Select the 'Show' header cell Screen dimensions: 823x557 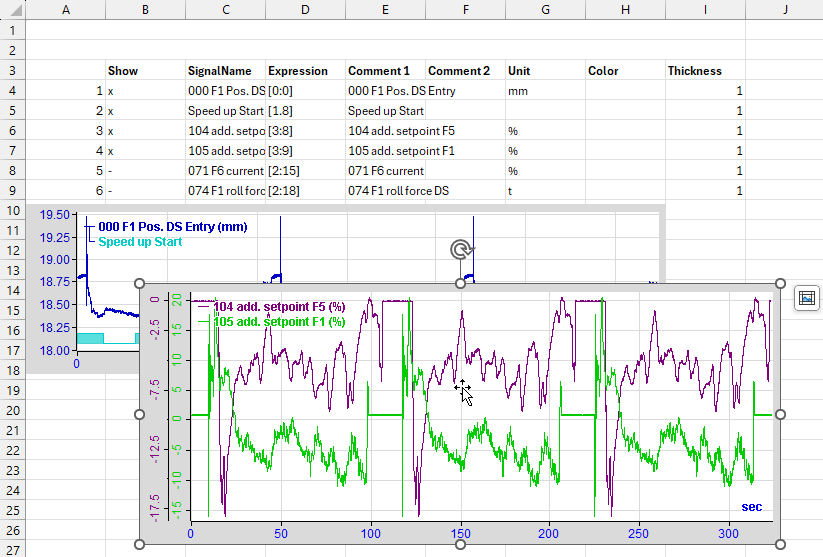pos(145,71)
